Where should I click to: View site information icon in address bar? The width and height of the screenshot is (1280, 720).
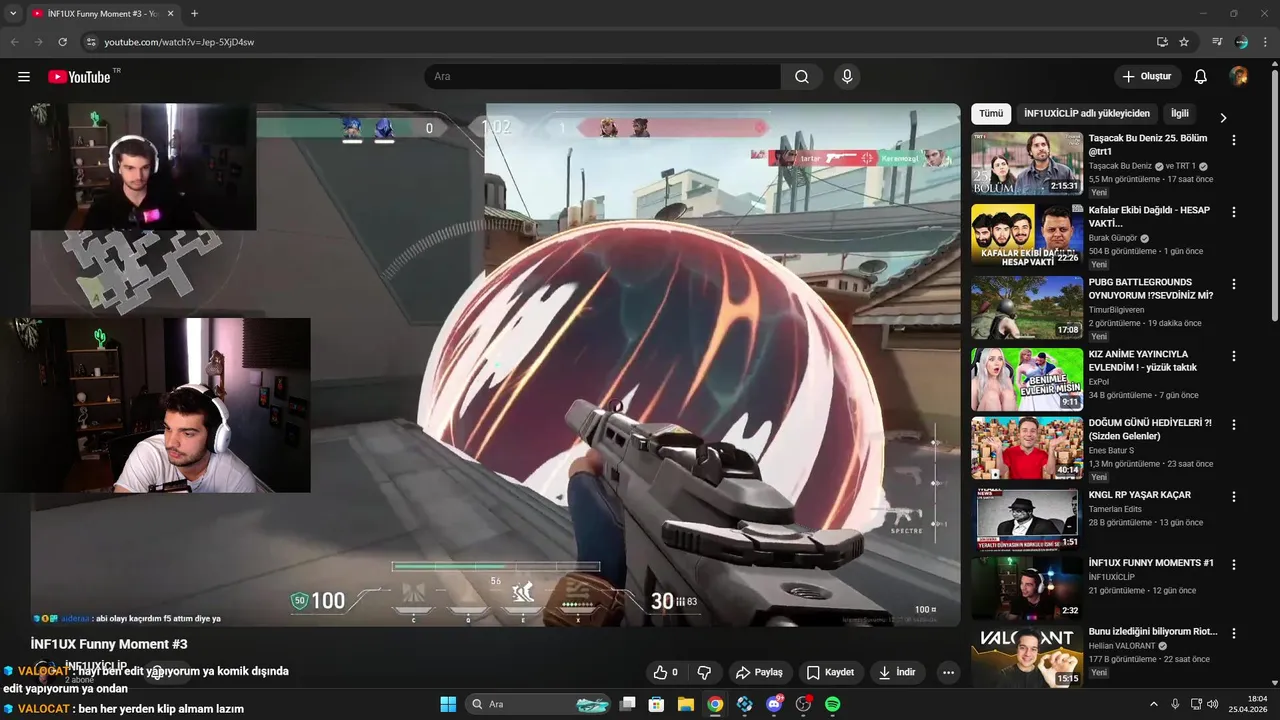(x=91, y=42)
